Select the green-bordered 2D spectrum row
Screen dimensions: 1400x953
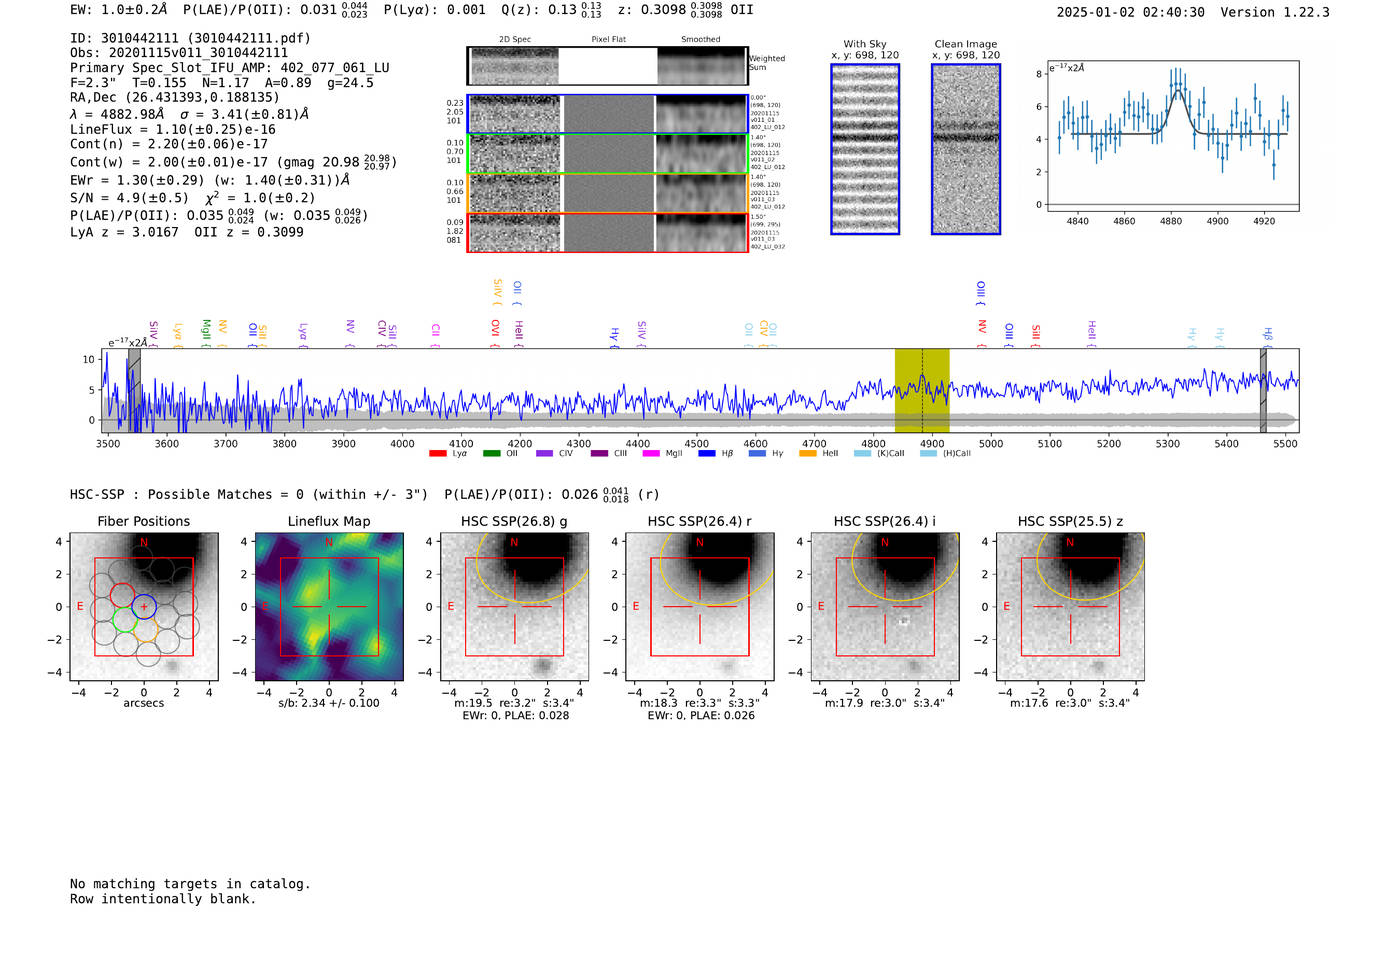point(608,153)
